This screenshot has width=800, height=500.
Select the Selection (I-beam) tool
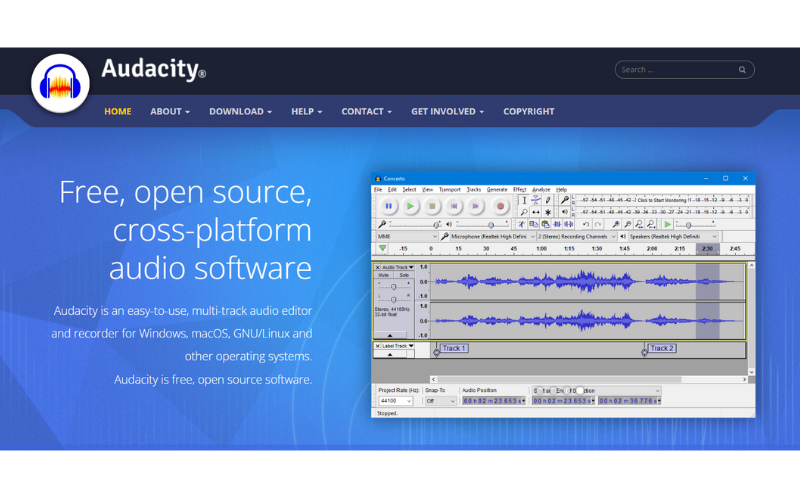point(524,201)
